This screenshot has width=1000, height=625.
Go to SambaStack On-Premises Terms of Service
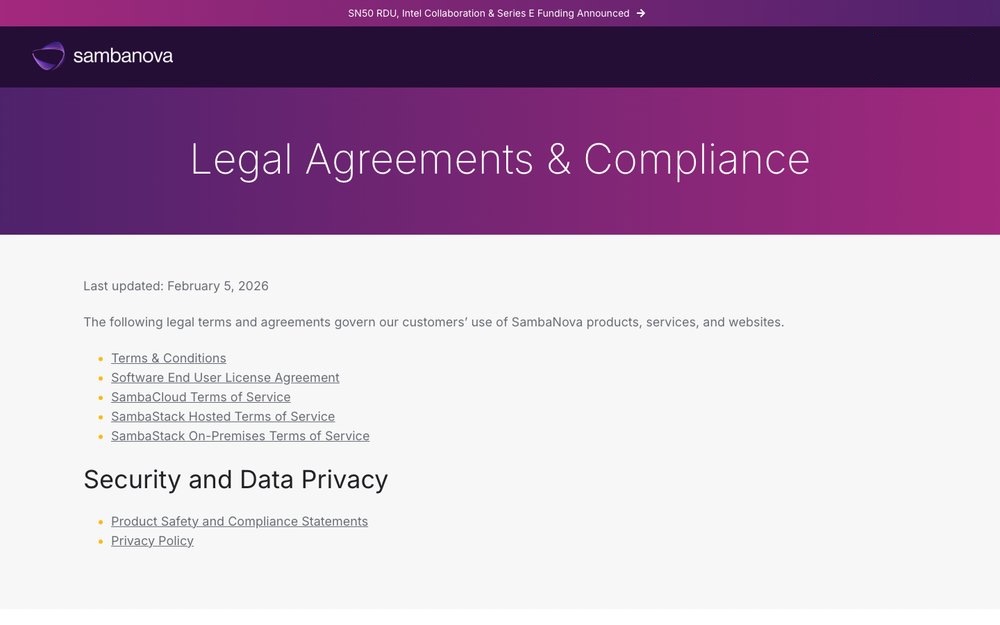click(240, 436)
